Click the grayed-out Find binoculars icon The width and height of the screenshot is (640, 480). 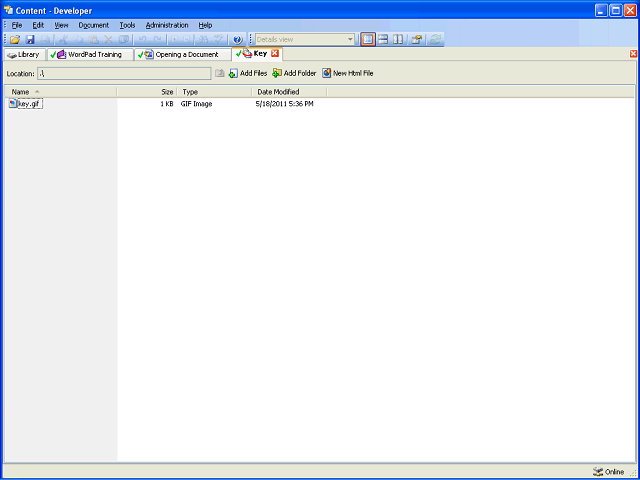[x=203, y=40]
